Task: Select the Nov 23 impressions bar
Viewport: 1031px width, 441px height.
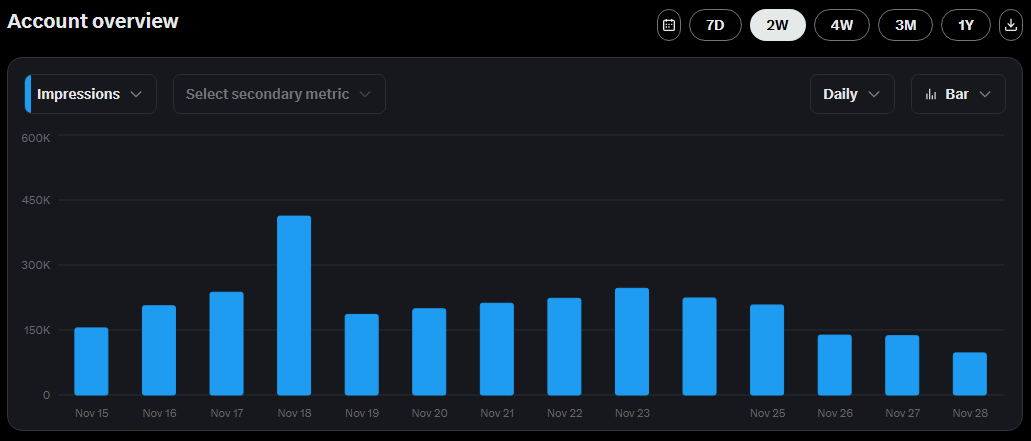Action: pyautogui.click(x=632, y=341)
